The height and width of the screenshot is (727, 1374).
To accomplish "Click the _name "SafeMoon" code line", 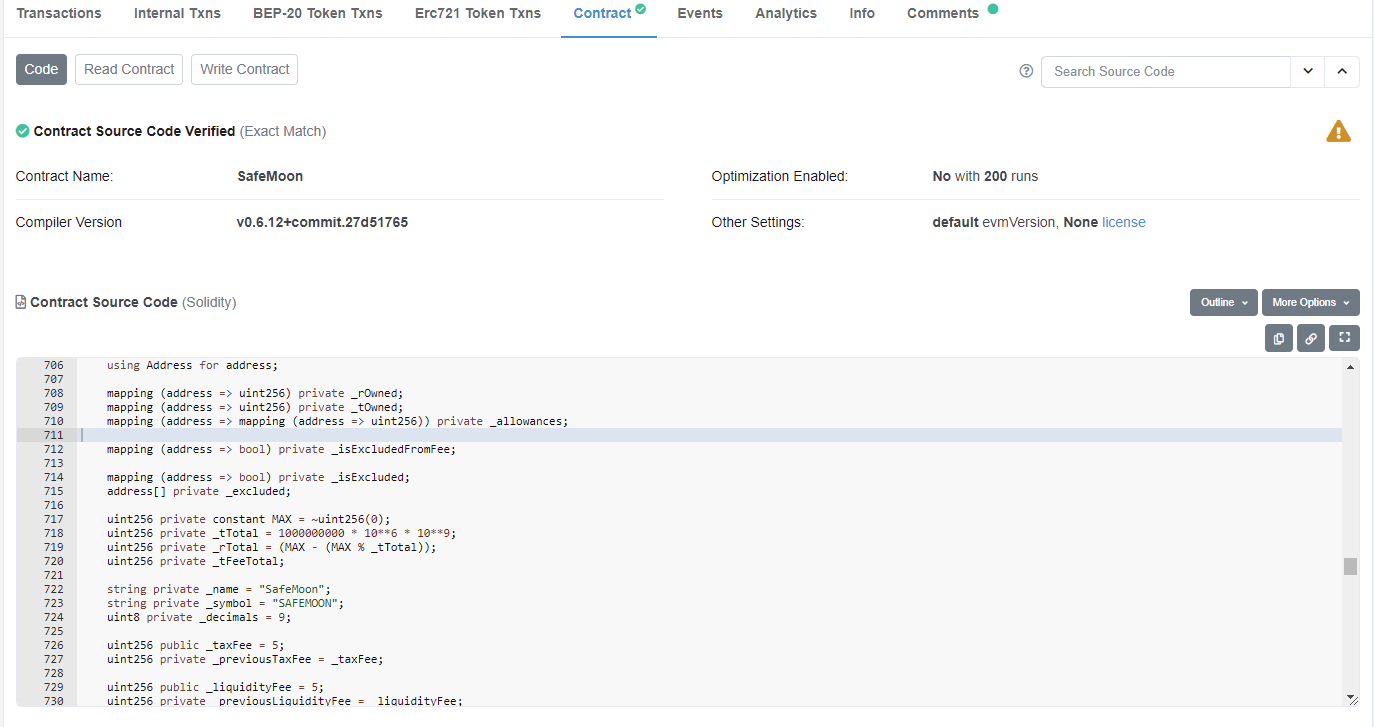I will 219,589.
